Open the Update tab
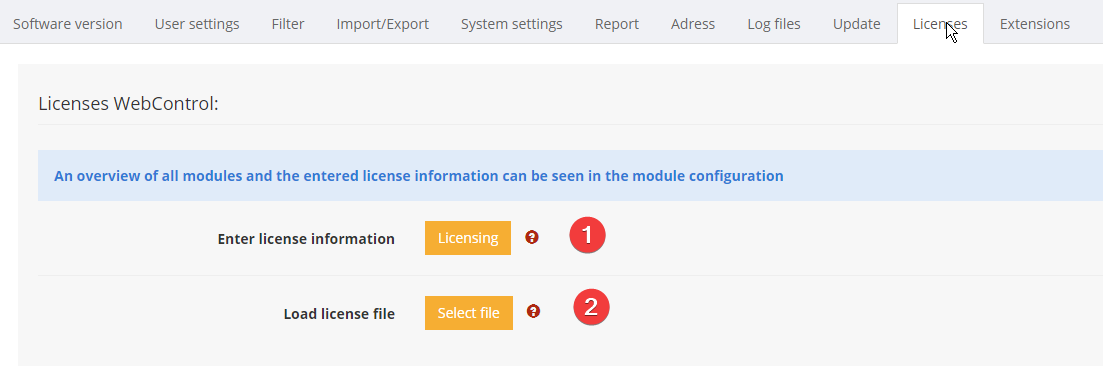 (857, 24)
